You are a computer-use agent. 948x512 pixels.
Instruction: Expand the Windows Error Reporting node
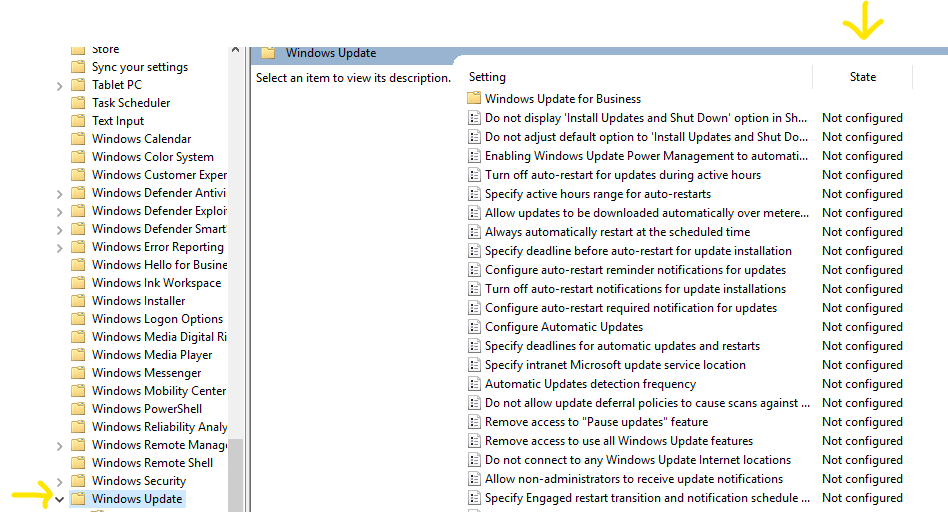tap(59, 248)
